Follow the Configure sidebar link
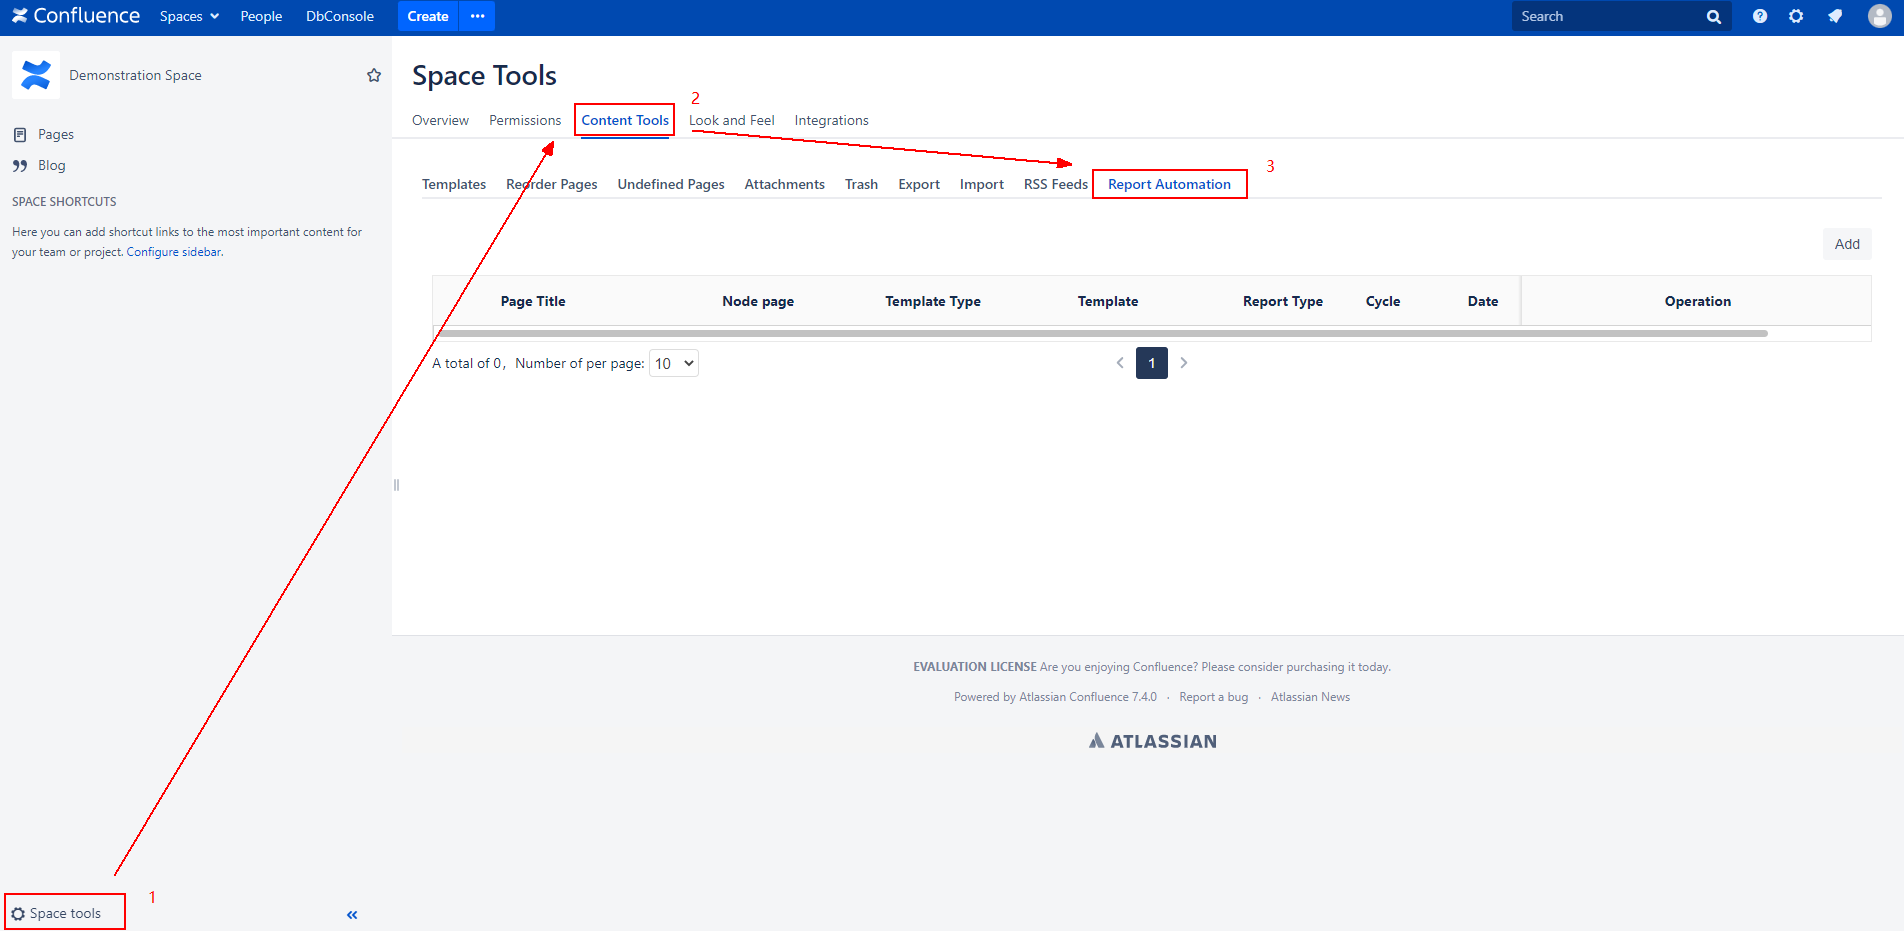The width and height of the screenshot is (1904, 931). pos(174,252)
